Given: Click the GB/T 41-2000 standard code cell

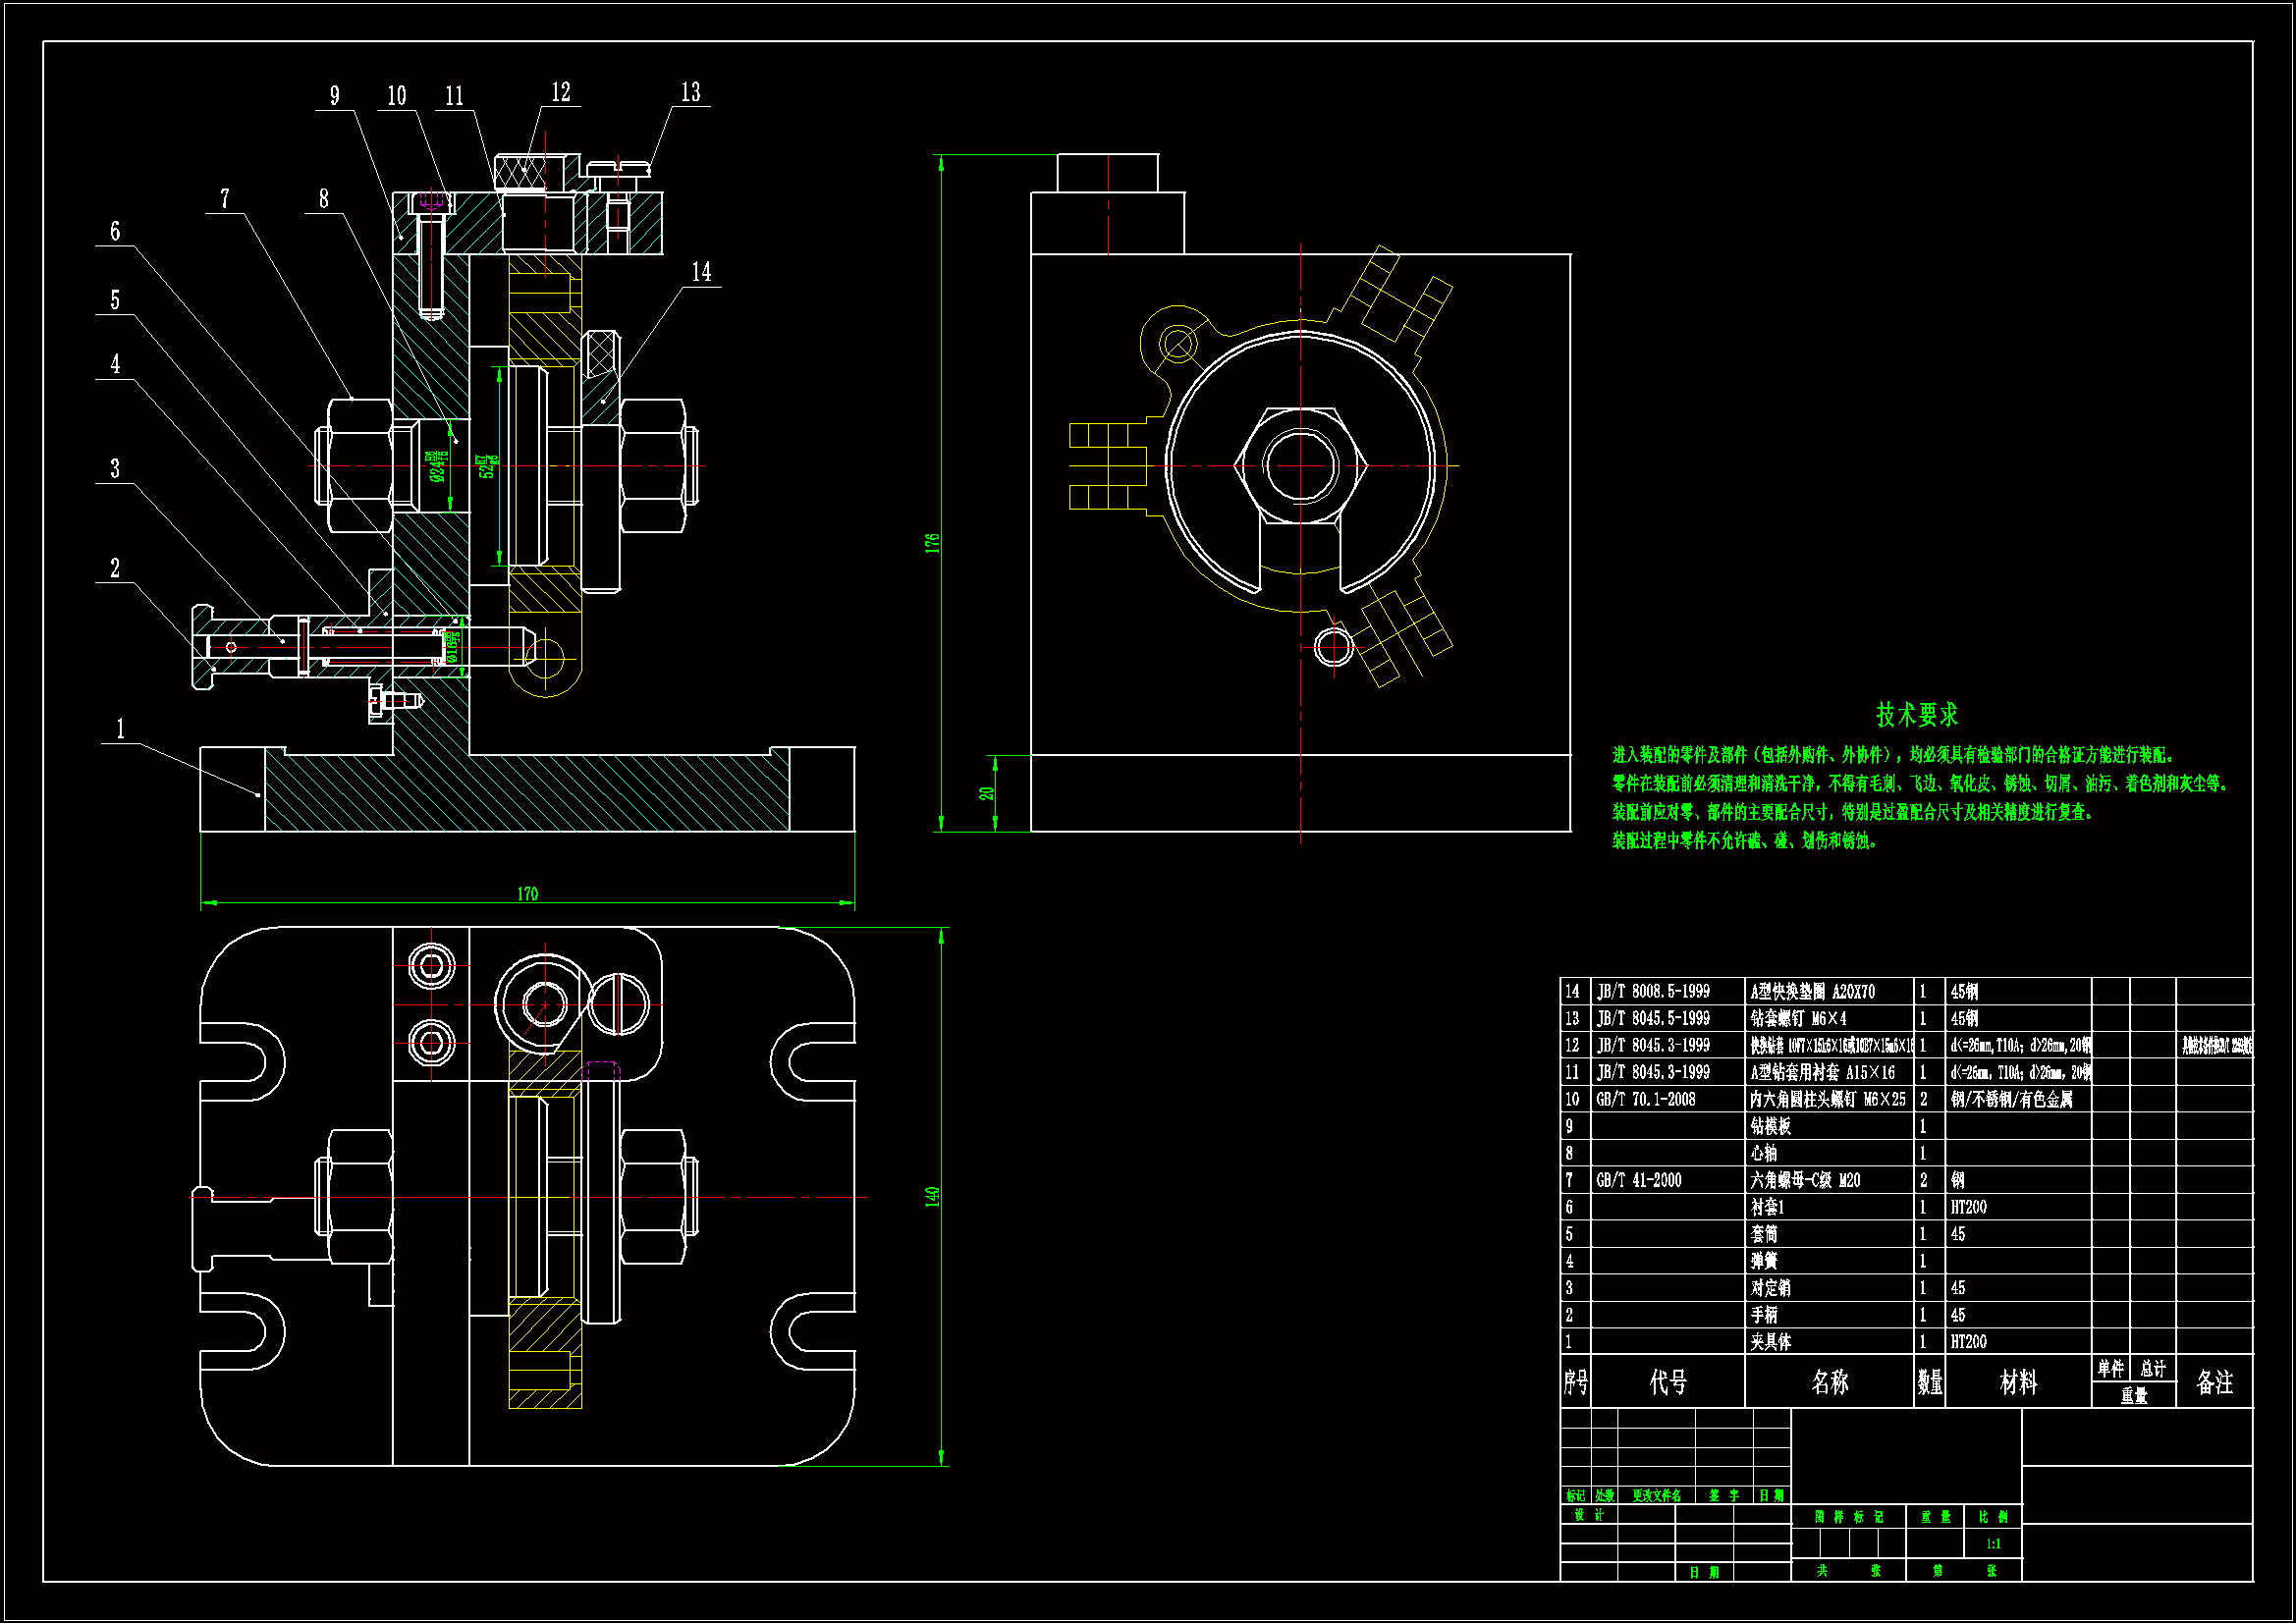Looking at the screenshot, I should [x=1638, y=1181].
